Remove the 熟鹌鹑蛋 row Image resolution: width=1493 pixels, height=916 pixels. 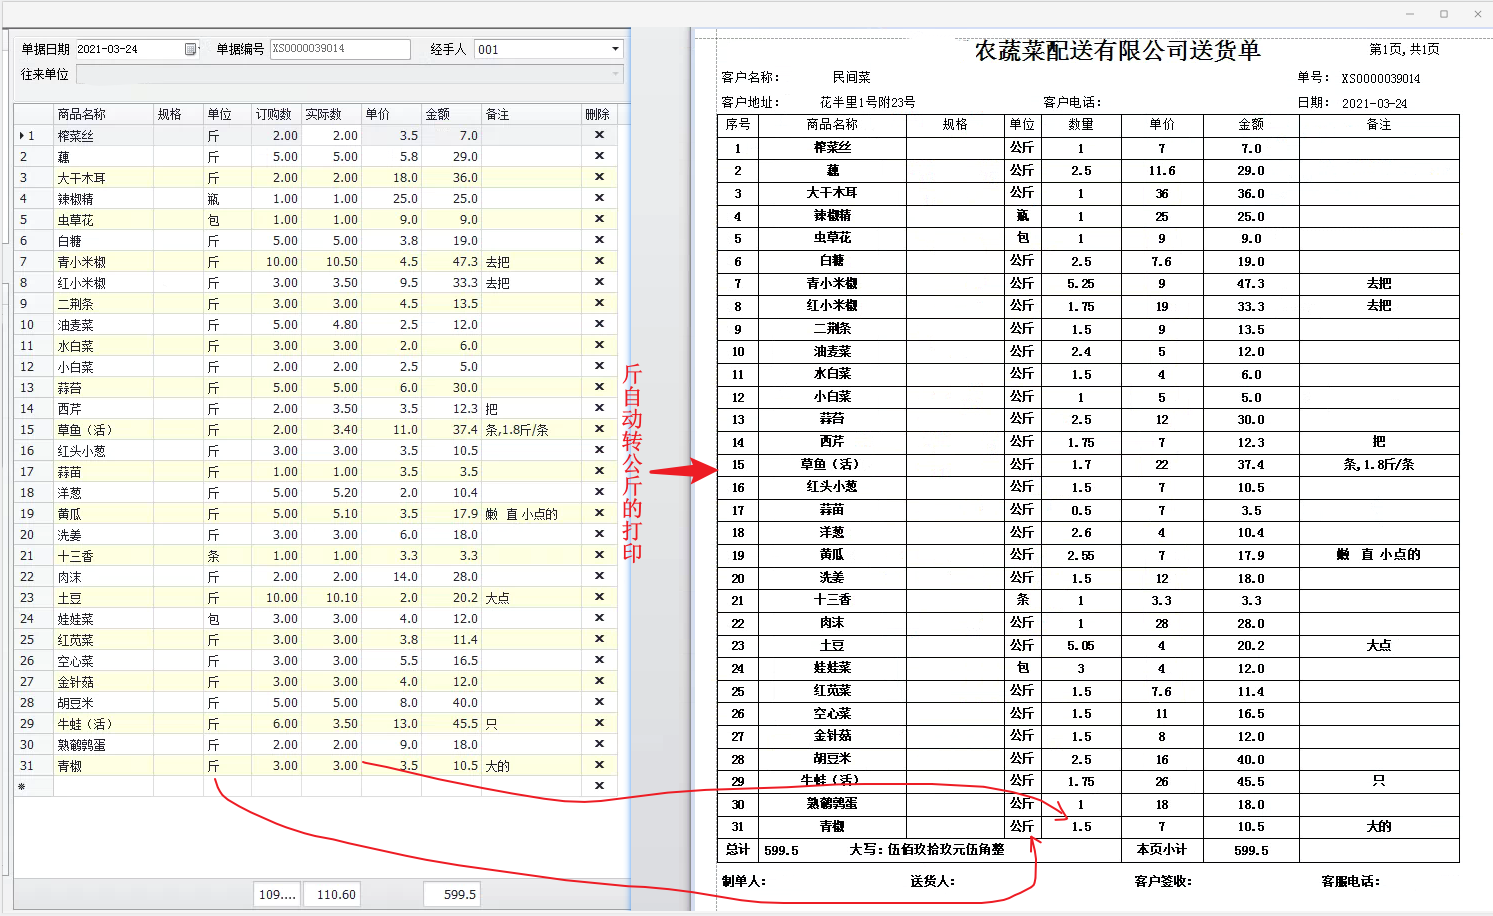(x=599, y=744)
